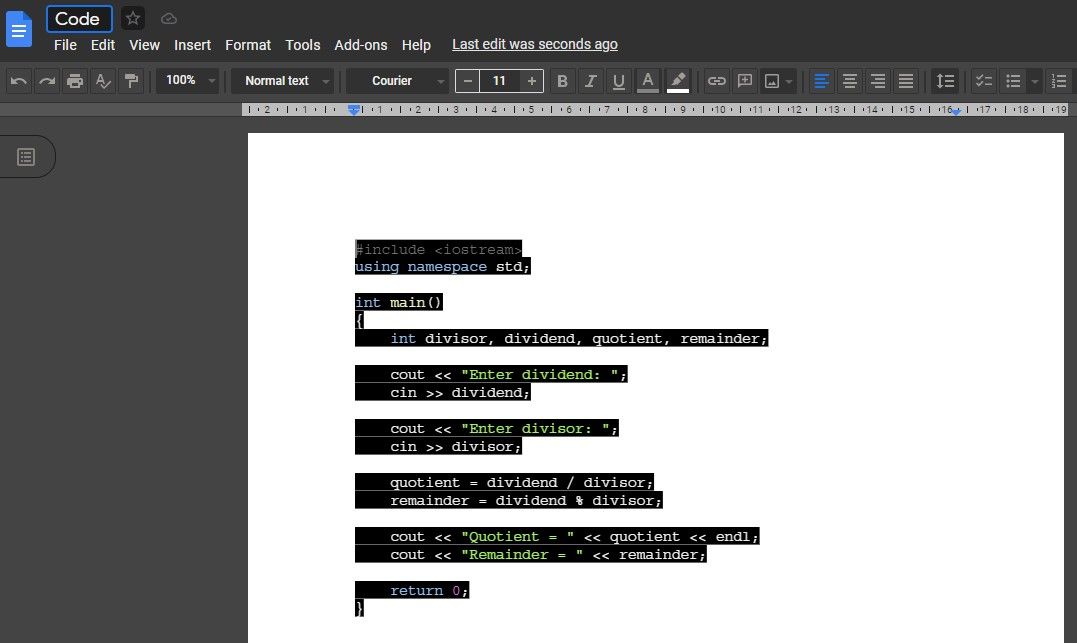Star the Code document
This screenshot has width=1077, height=643.
133,18
